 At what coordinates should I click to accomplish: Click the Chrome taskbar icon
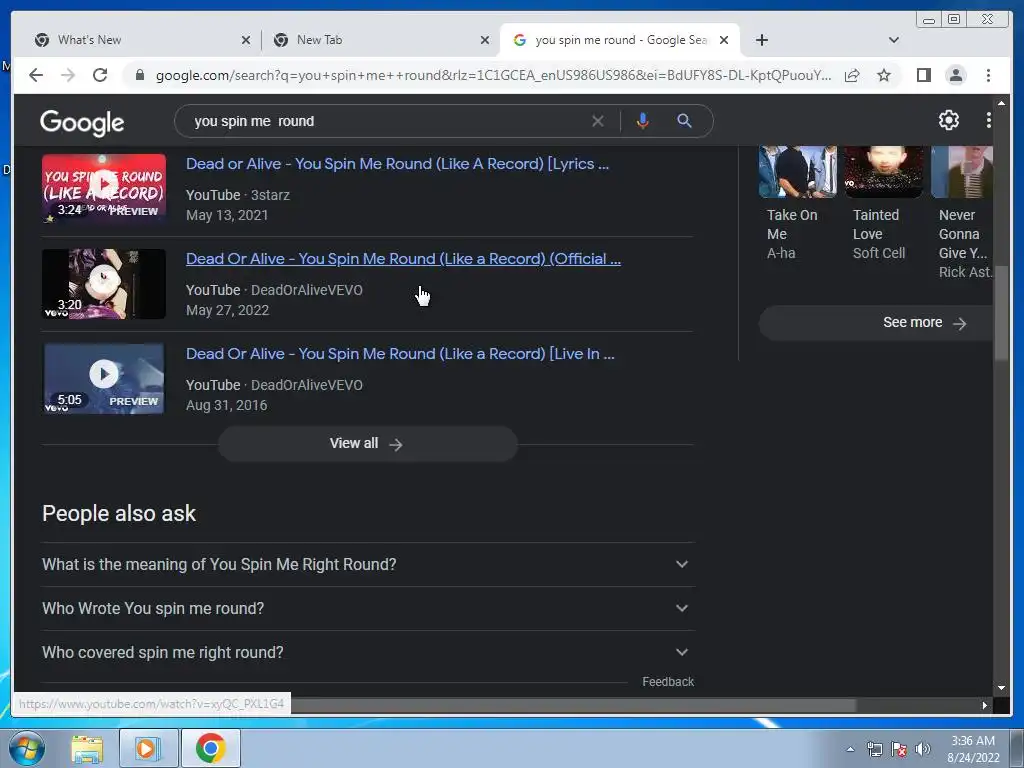point(210,748)
